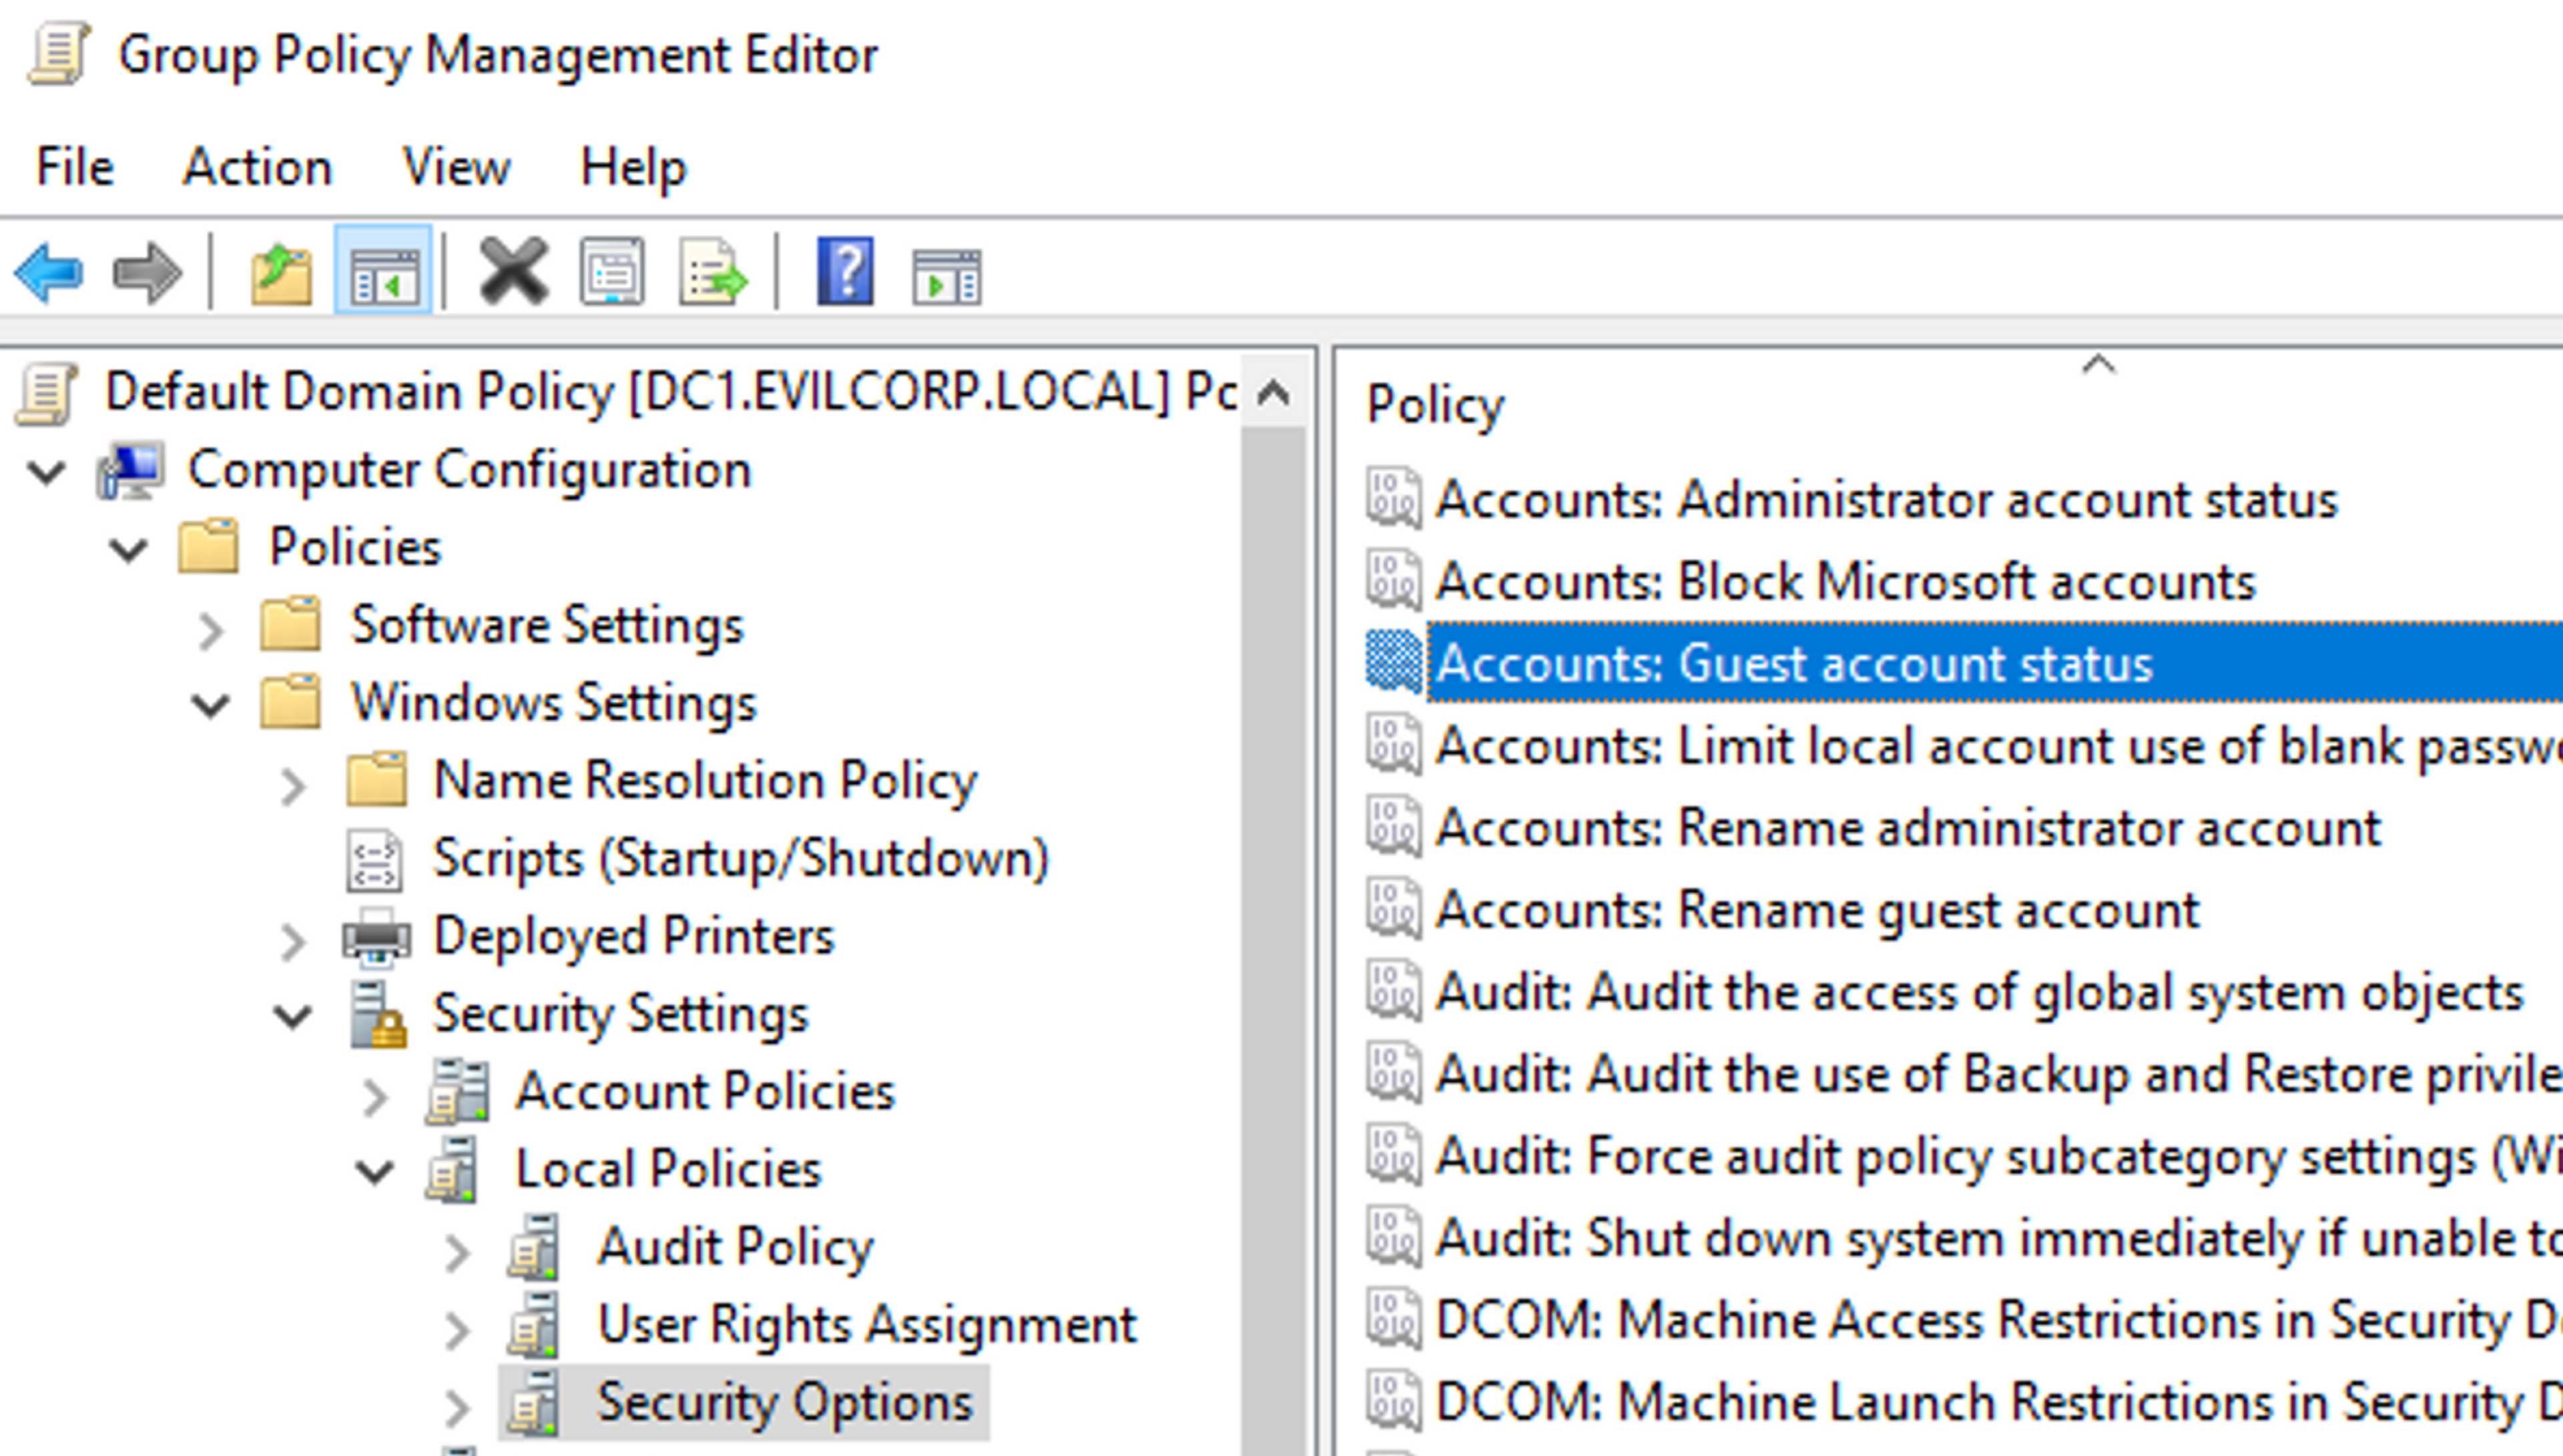This screenshot has width=2563, height=1456.
Task: Open the Action menu
Action: [x=257, y=167]
